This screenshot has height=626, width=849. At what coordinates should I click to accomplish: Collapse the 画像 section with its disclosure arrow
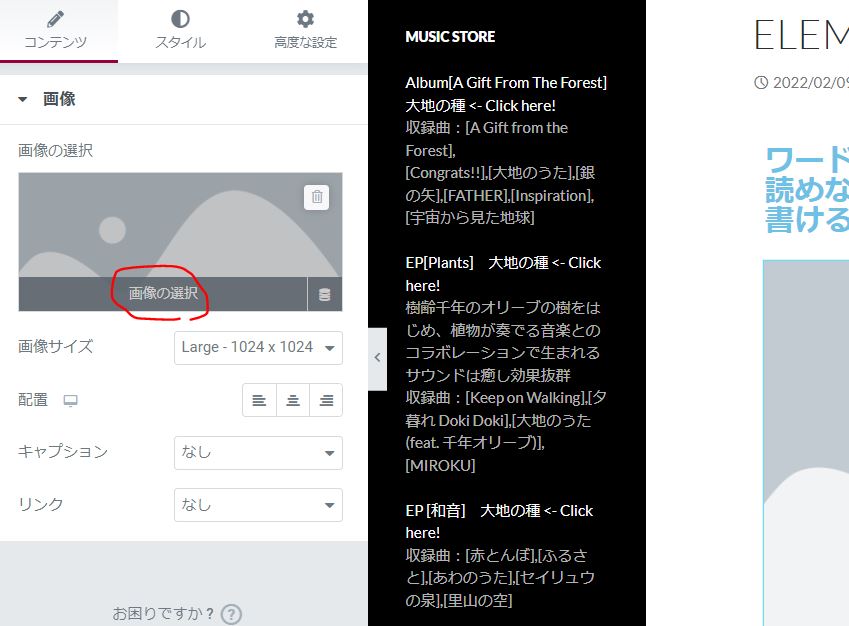tap(23, 98)
